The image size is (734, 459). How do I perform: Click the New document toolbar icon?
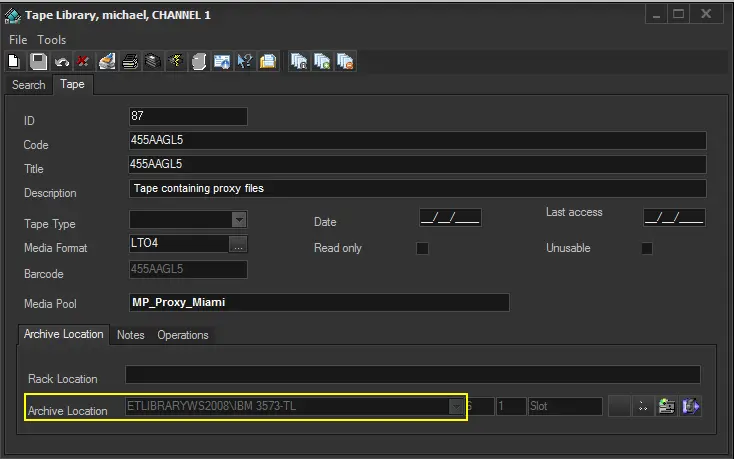(15, 62)
